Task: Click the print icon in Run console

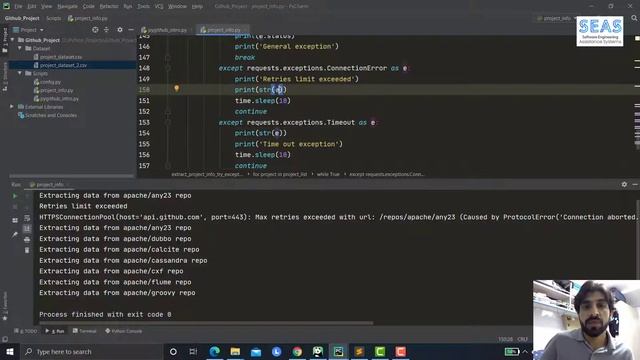Action: (27, 240)
